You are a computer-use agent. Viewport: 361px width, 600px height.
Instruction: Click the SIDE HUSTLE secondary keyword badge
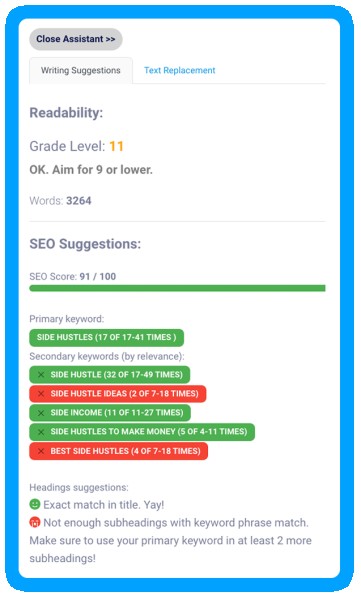(109, 375)
